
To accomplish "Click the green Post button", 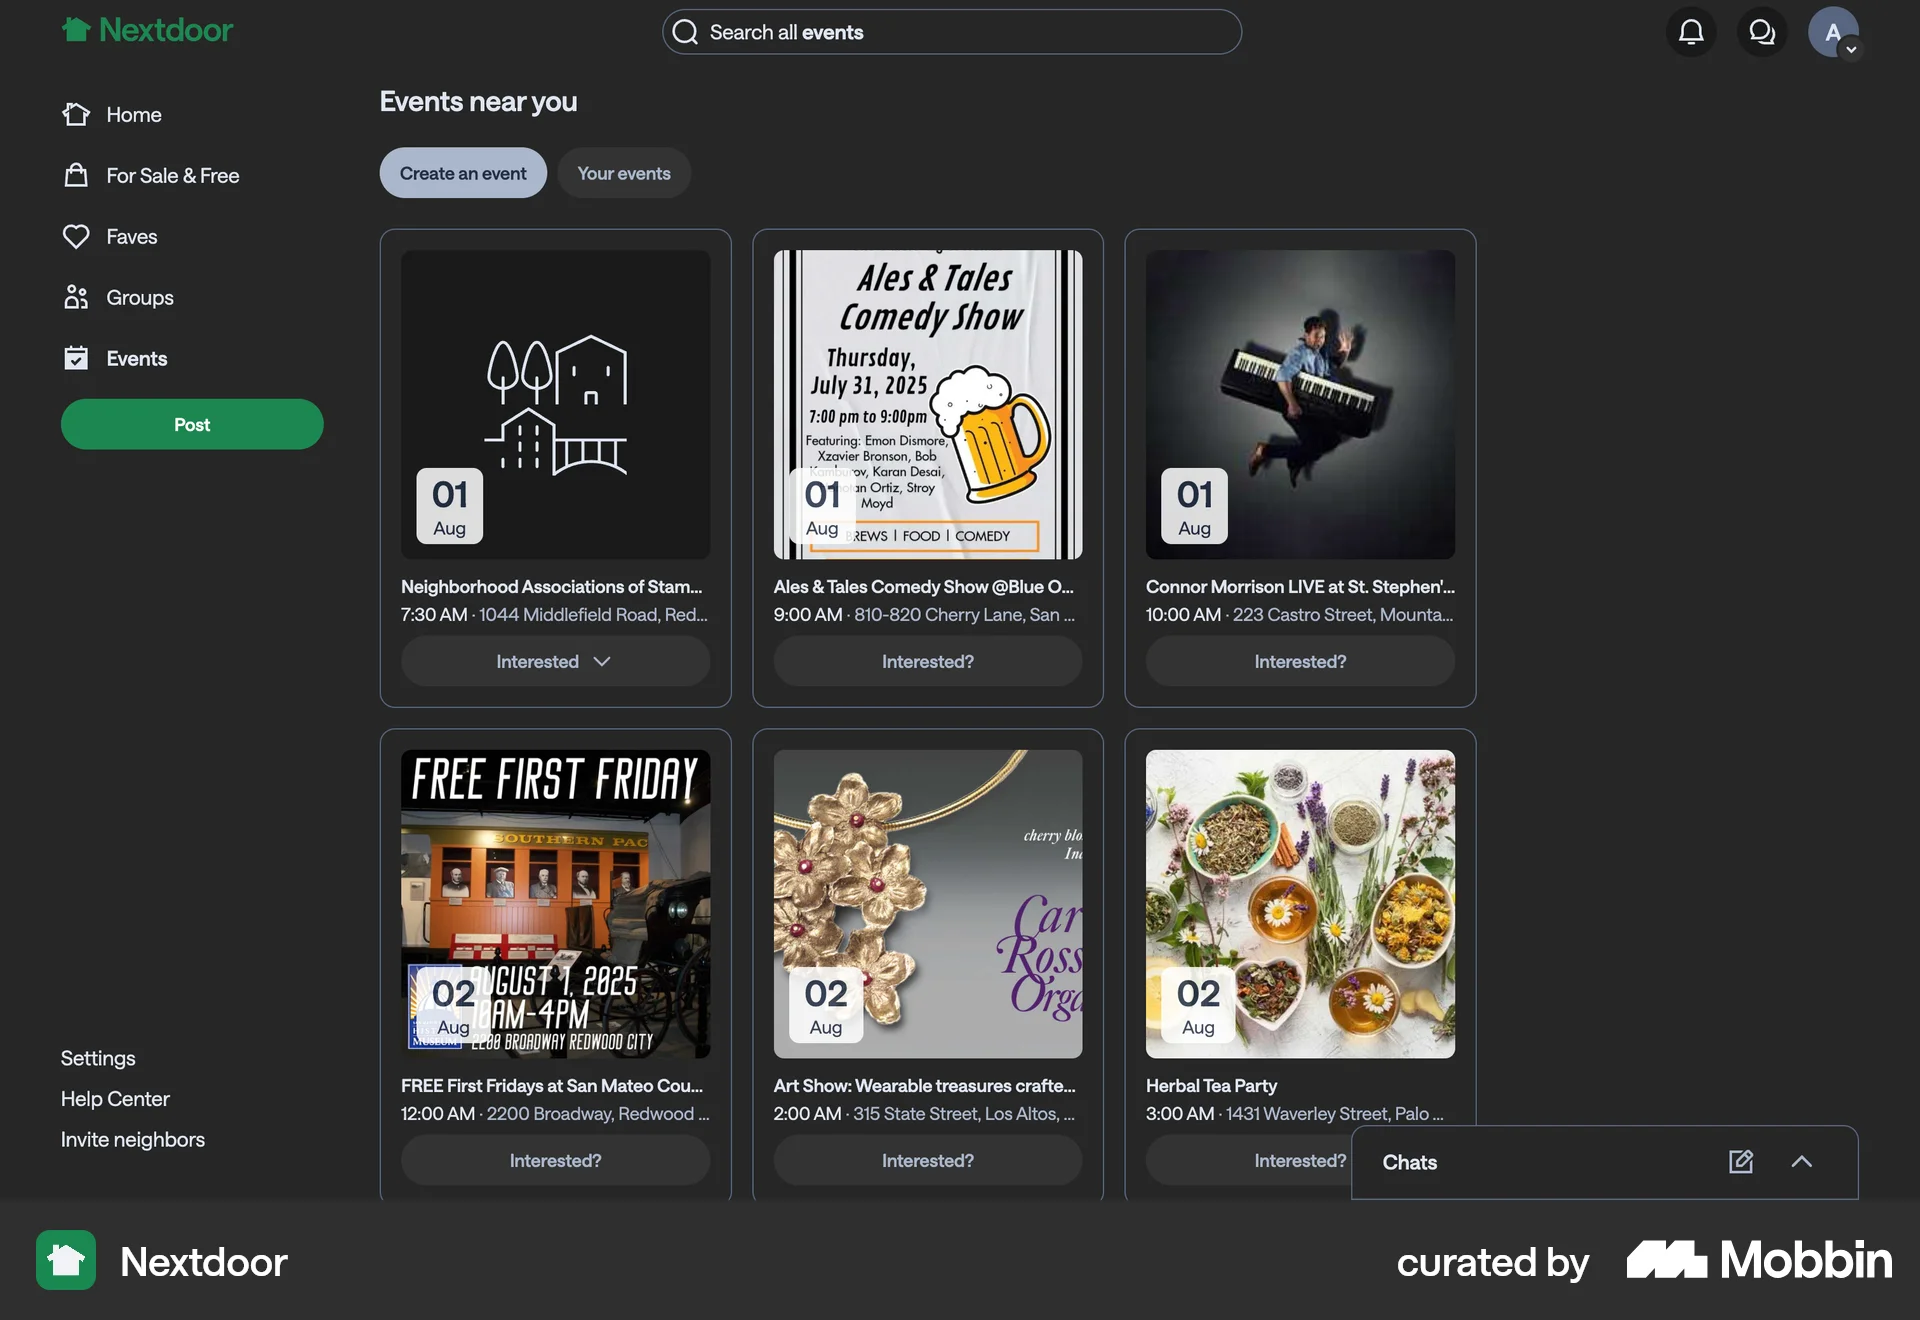I will pos(192,424).
